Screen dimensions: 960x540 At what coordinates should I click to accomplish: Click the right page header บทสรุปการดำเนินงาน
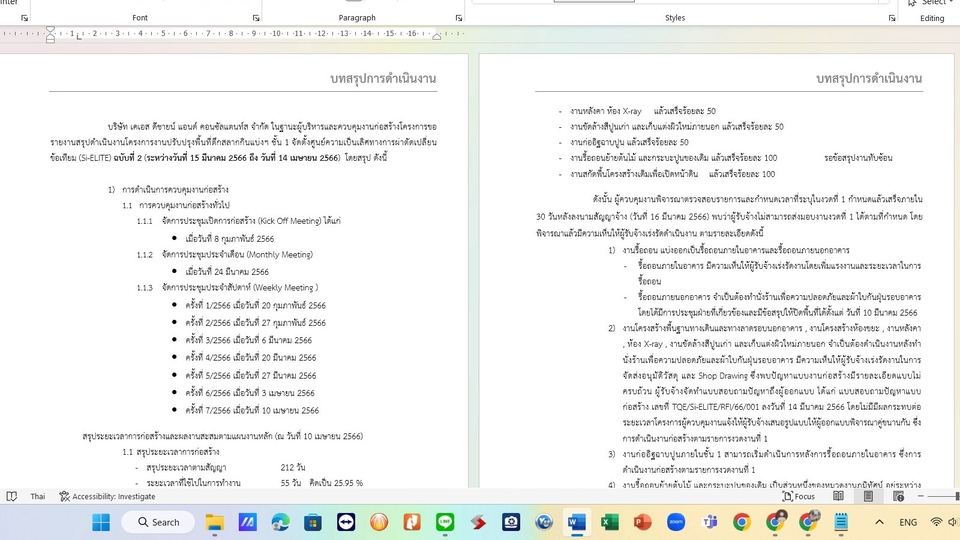pos(869,78)
